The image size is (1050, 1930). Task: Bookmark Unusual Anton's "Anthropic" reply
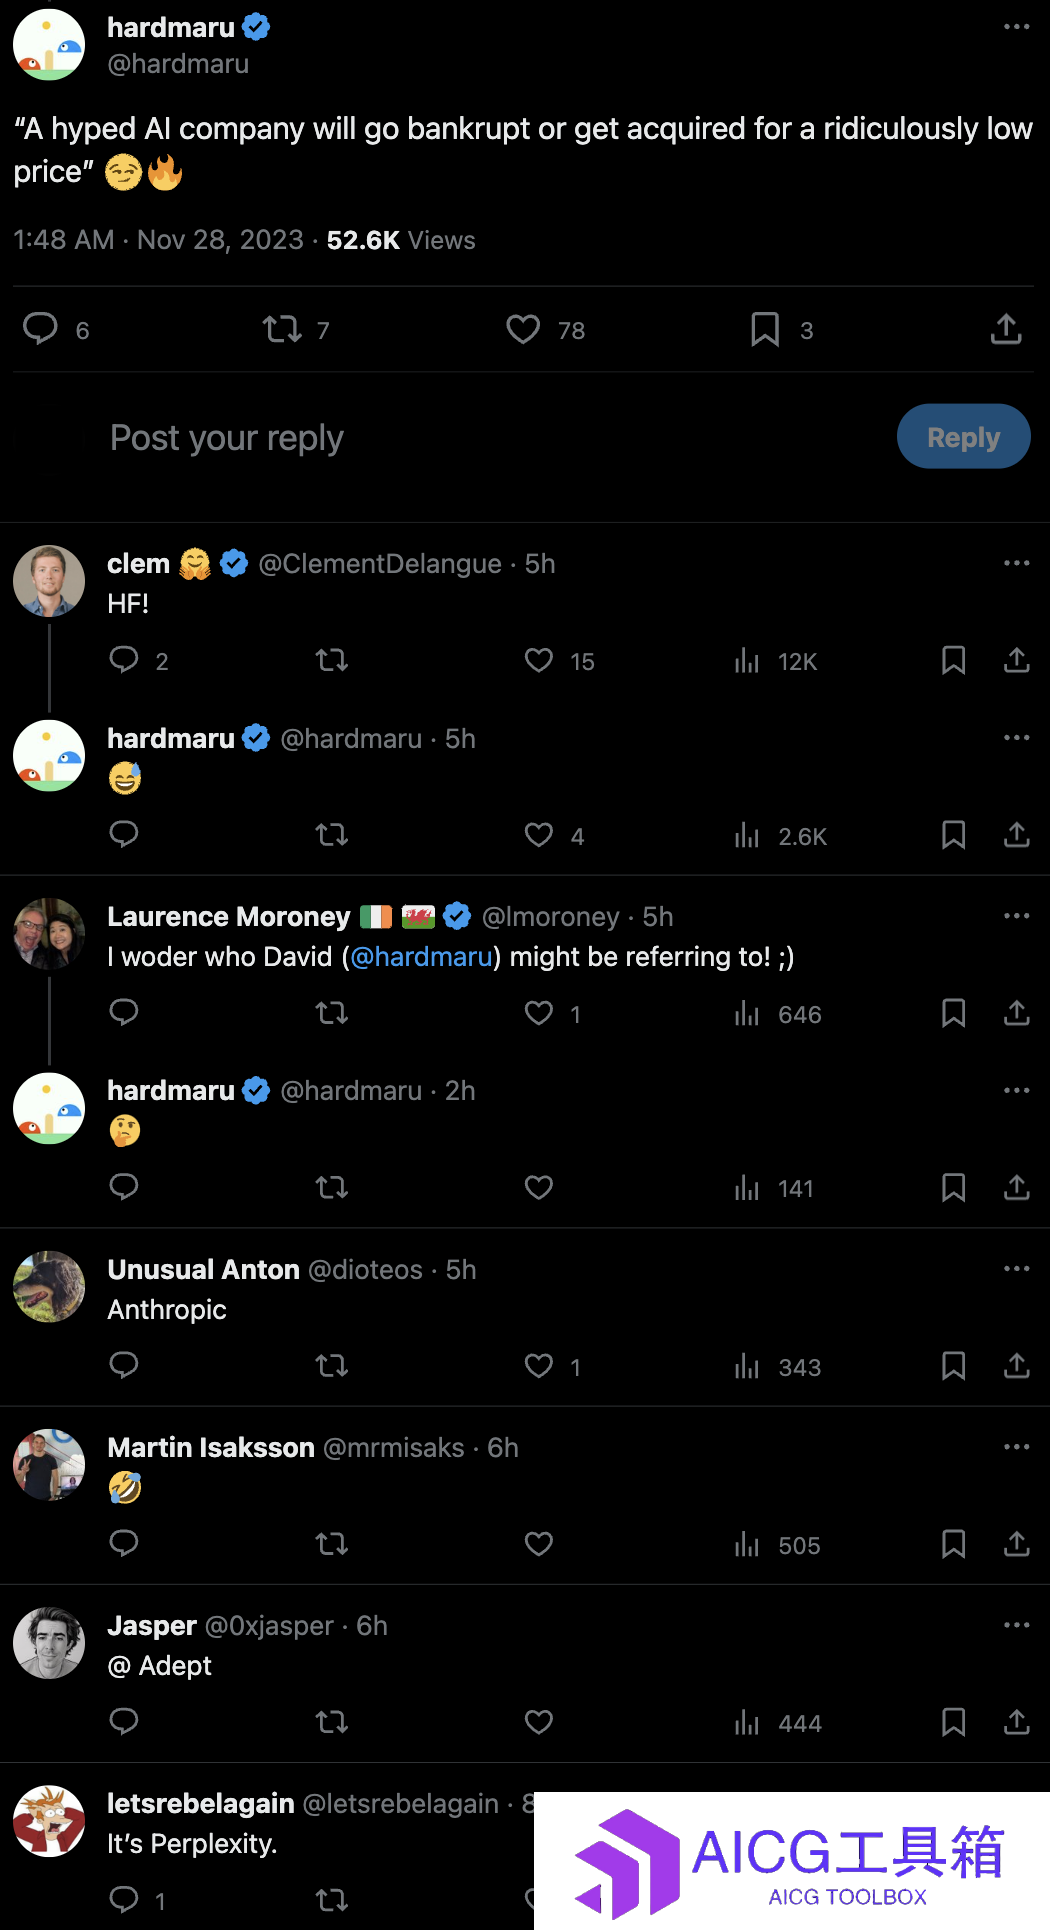click(954, 1365)
